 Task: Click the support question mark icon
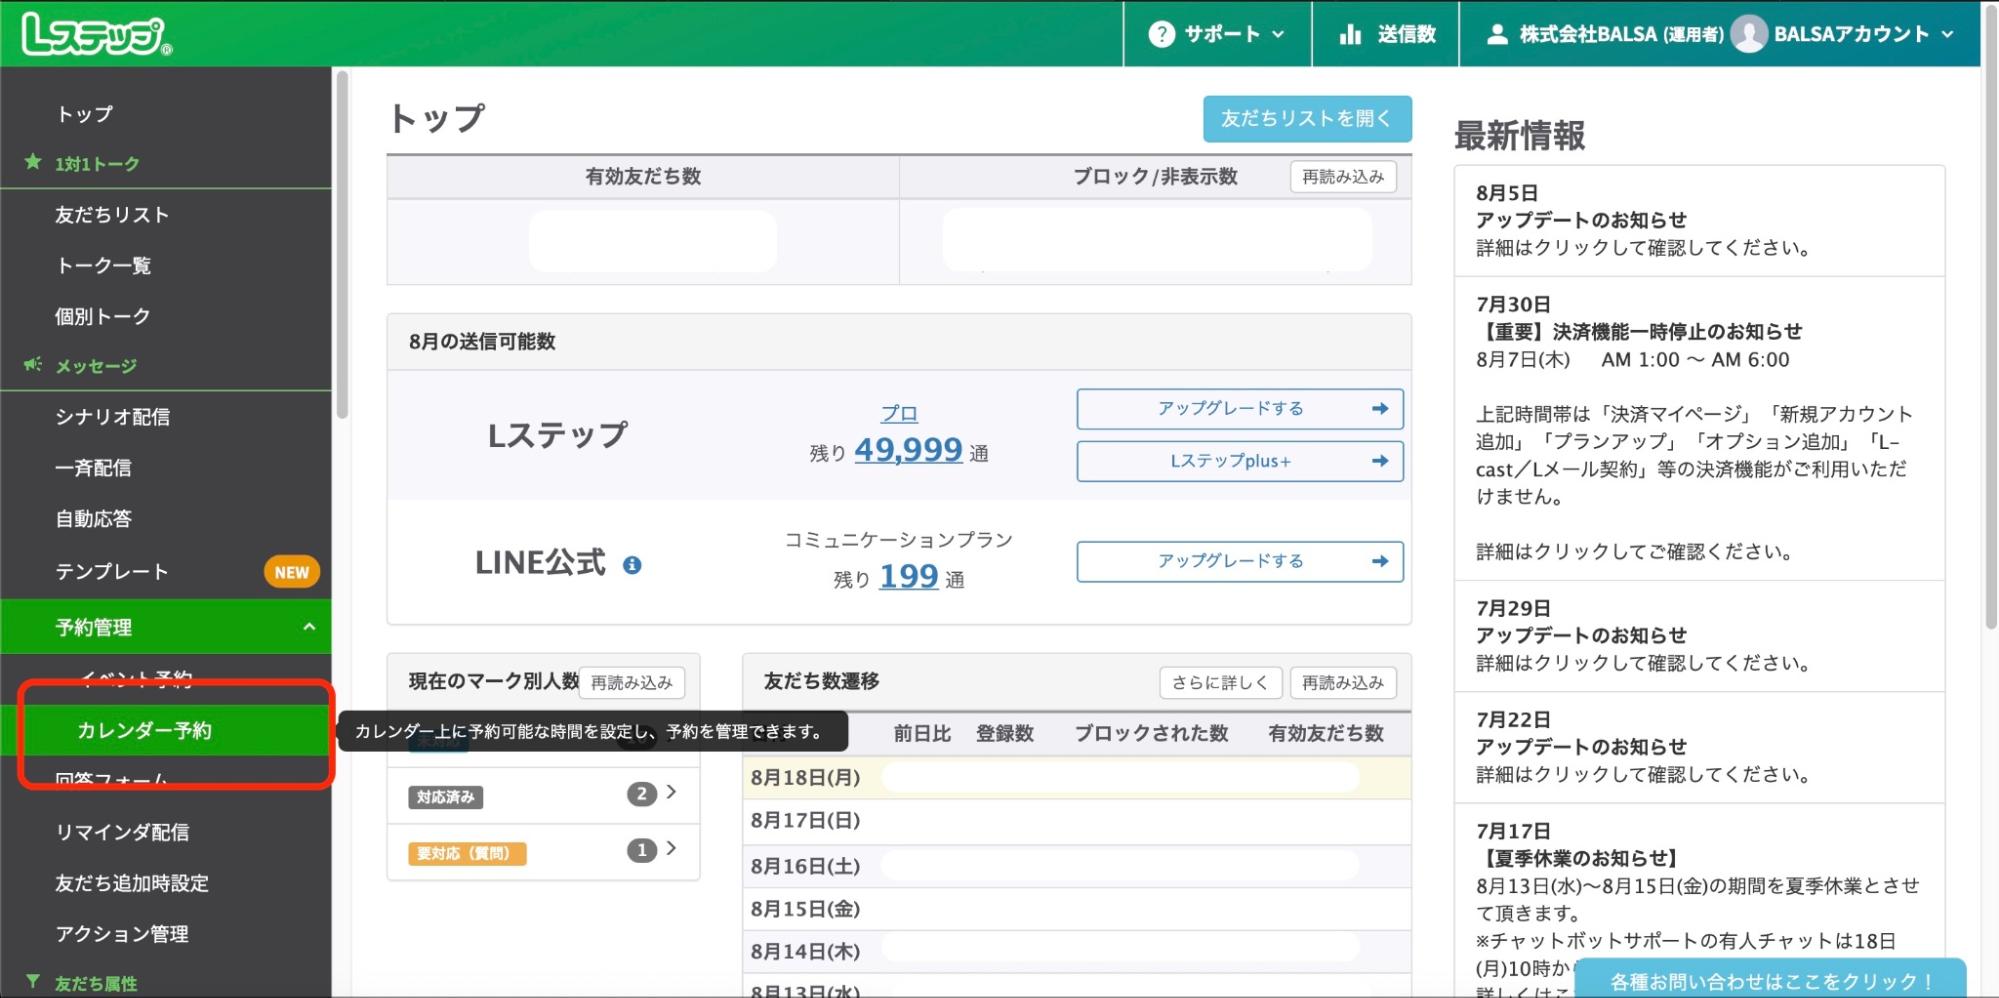click(1161, 34)
